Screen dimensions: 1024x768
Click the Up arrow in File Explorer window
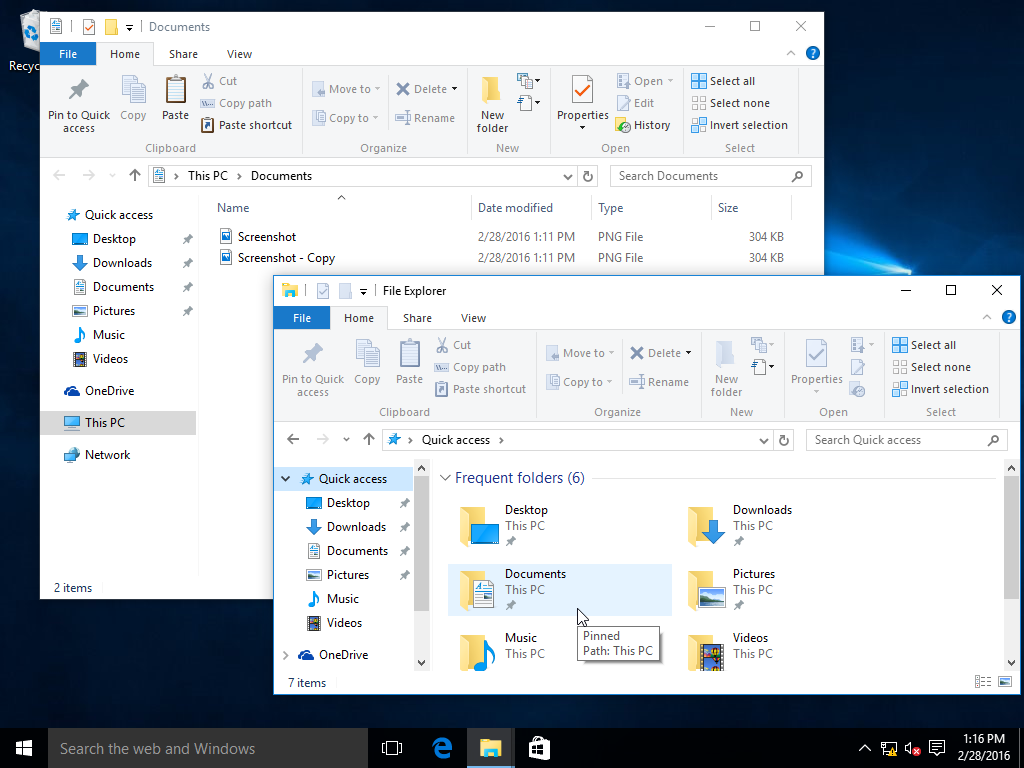(x=369, y=440)
